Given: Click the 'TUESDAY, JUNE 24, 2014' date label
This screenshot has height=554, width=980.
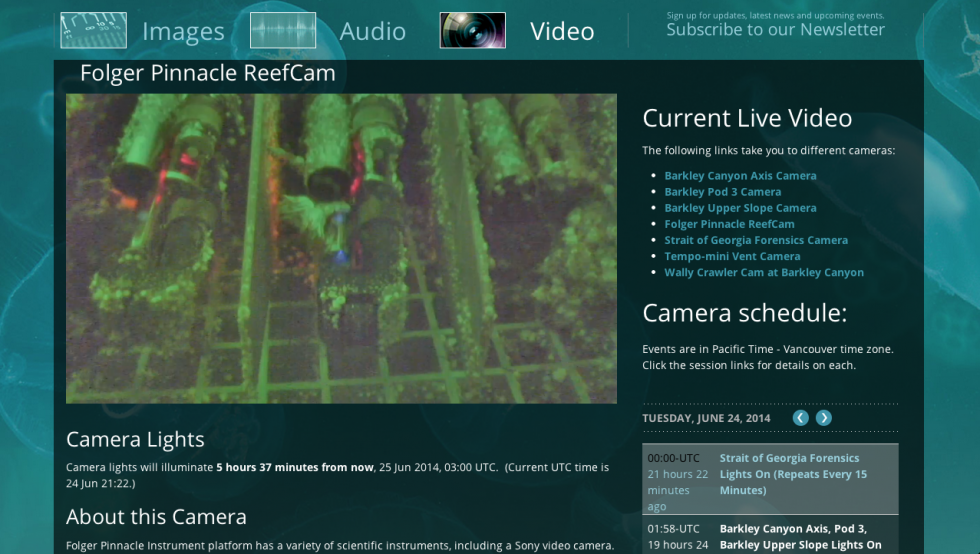Looking at the screenshot, I should 706,418.
